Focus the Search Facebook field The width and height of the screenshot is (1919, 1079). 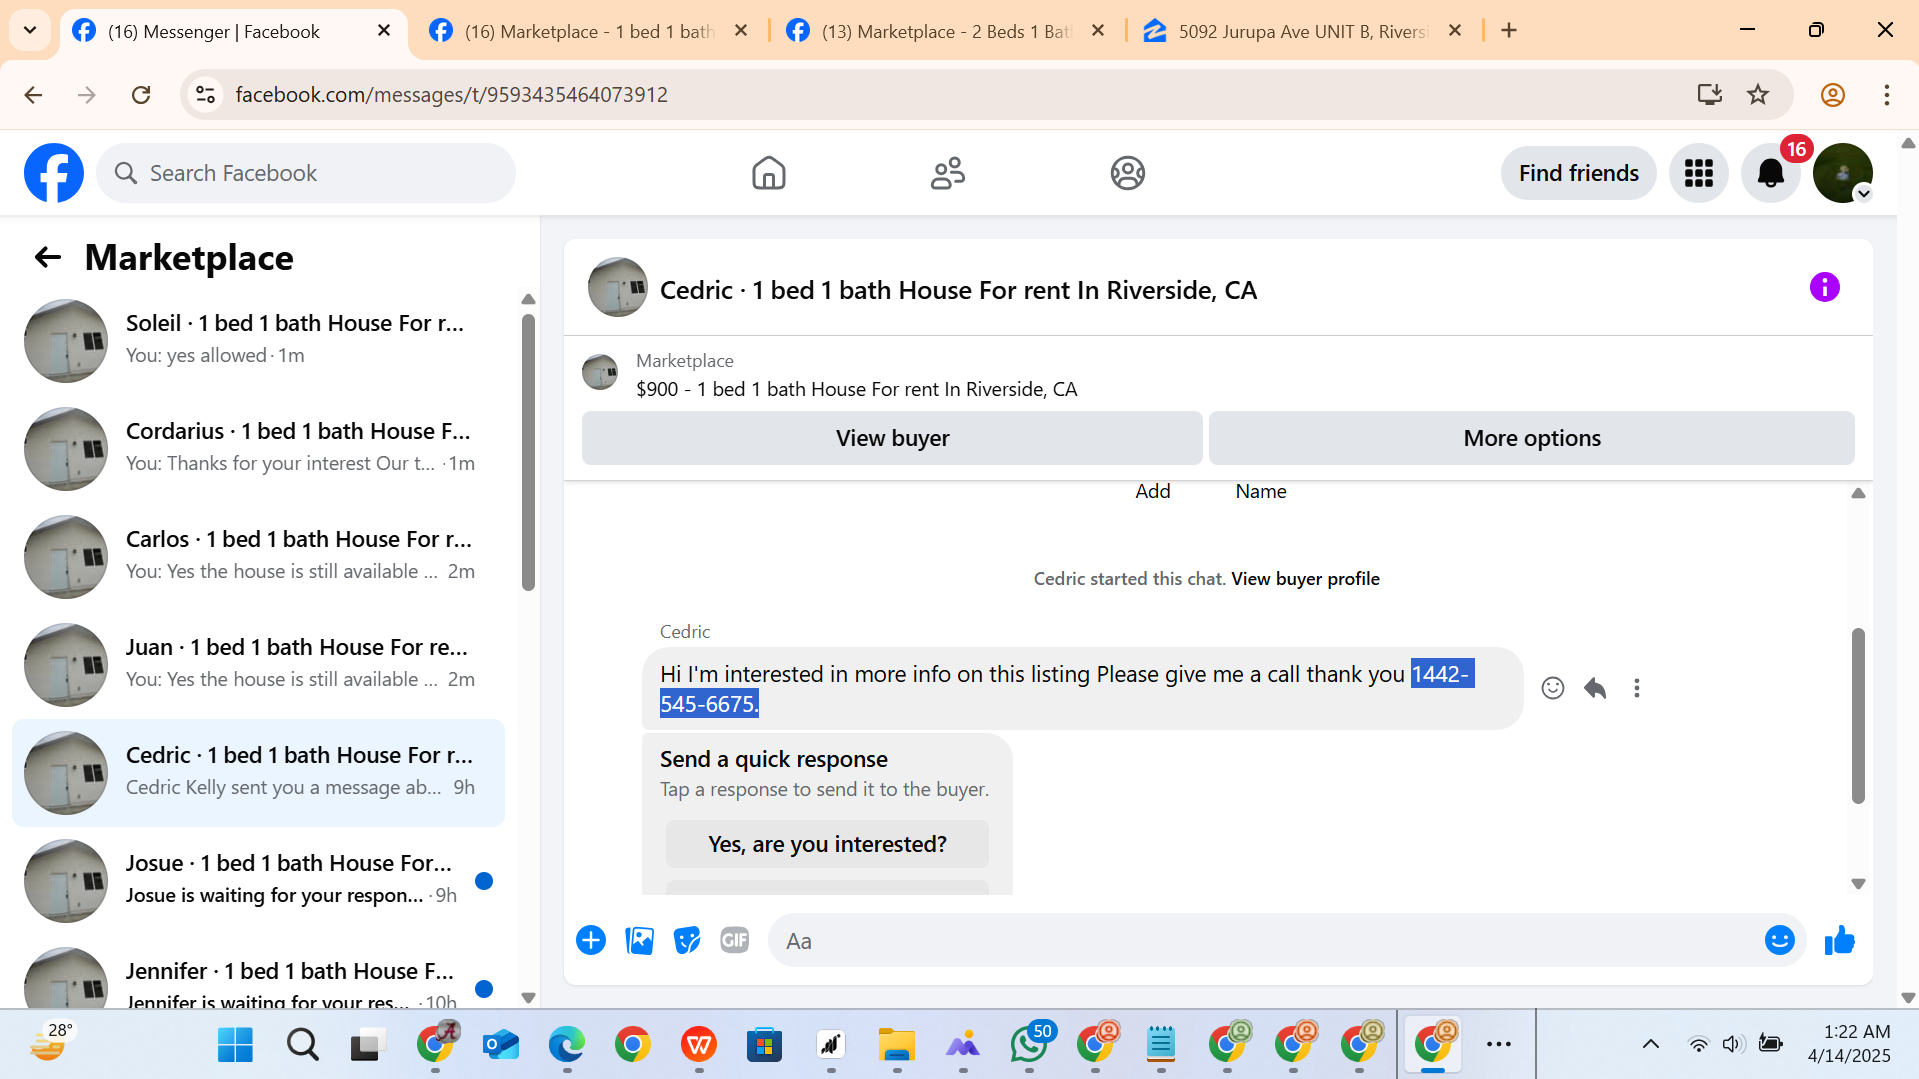coord(306,173)
